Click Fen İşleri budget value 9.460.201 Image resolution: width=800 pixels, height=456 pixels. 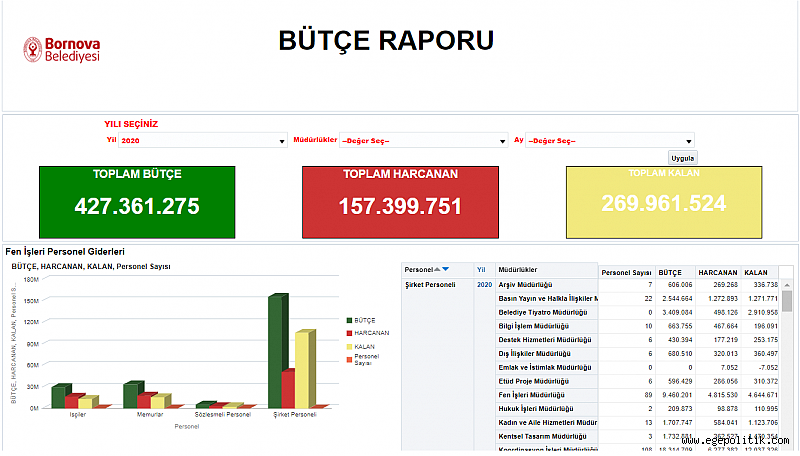click(678, 395)
